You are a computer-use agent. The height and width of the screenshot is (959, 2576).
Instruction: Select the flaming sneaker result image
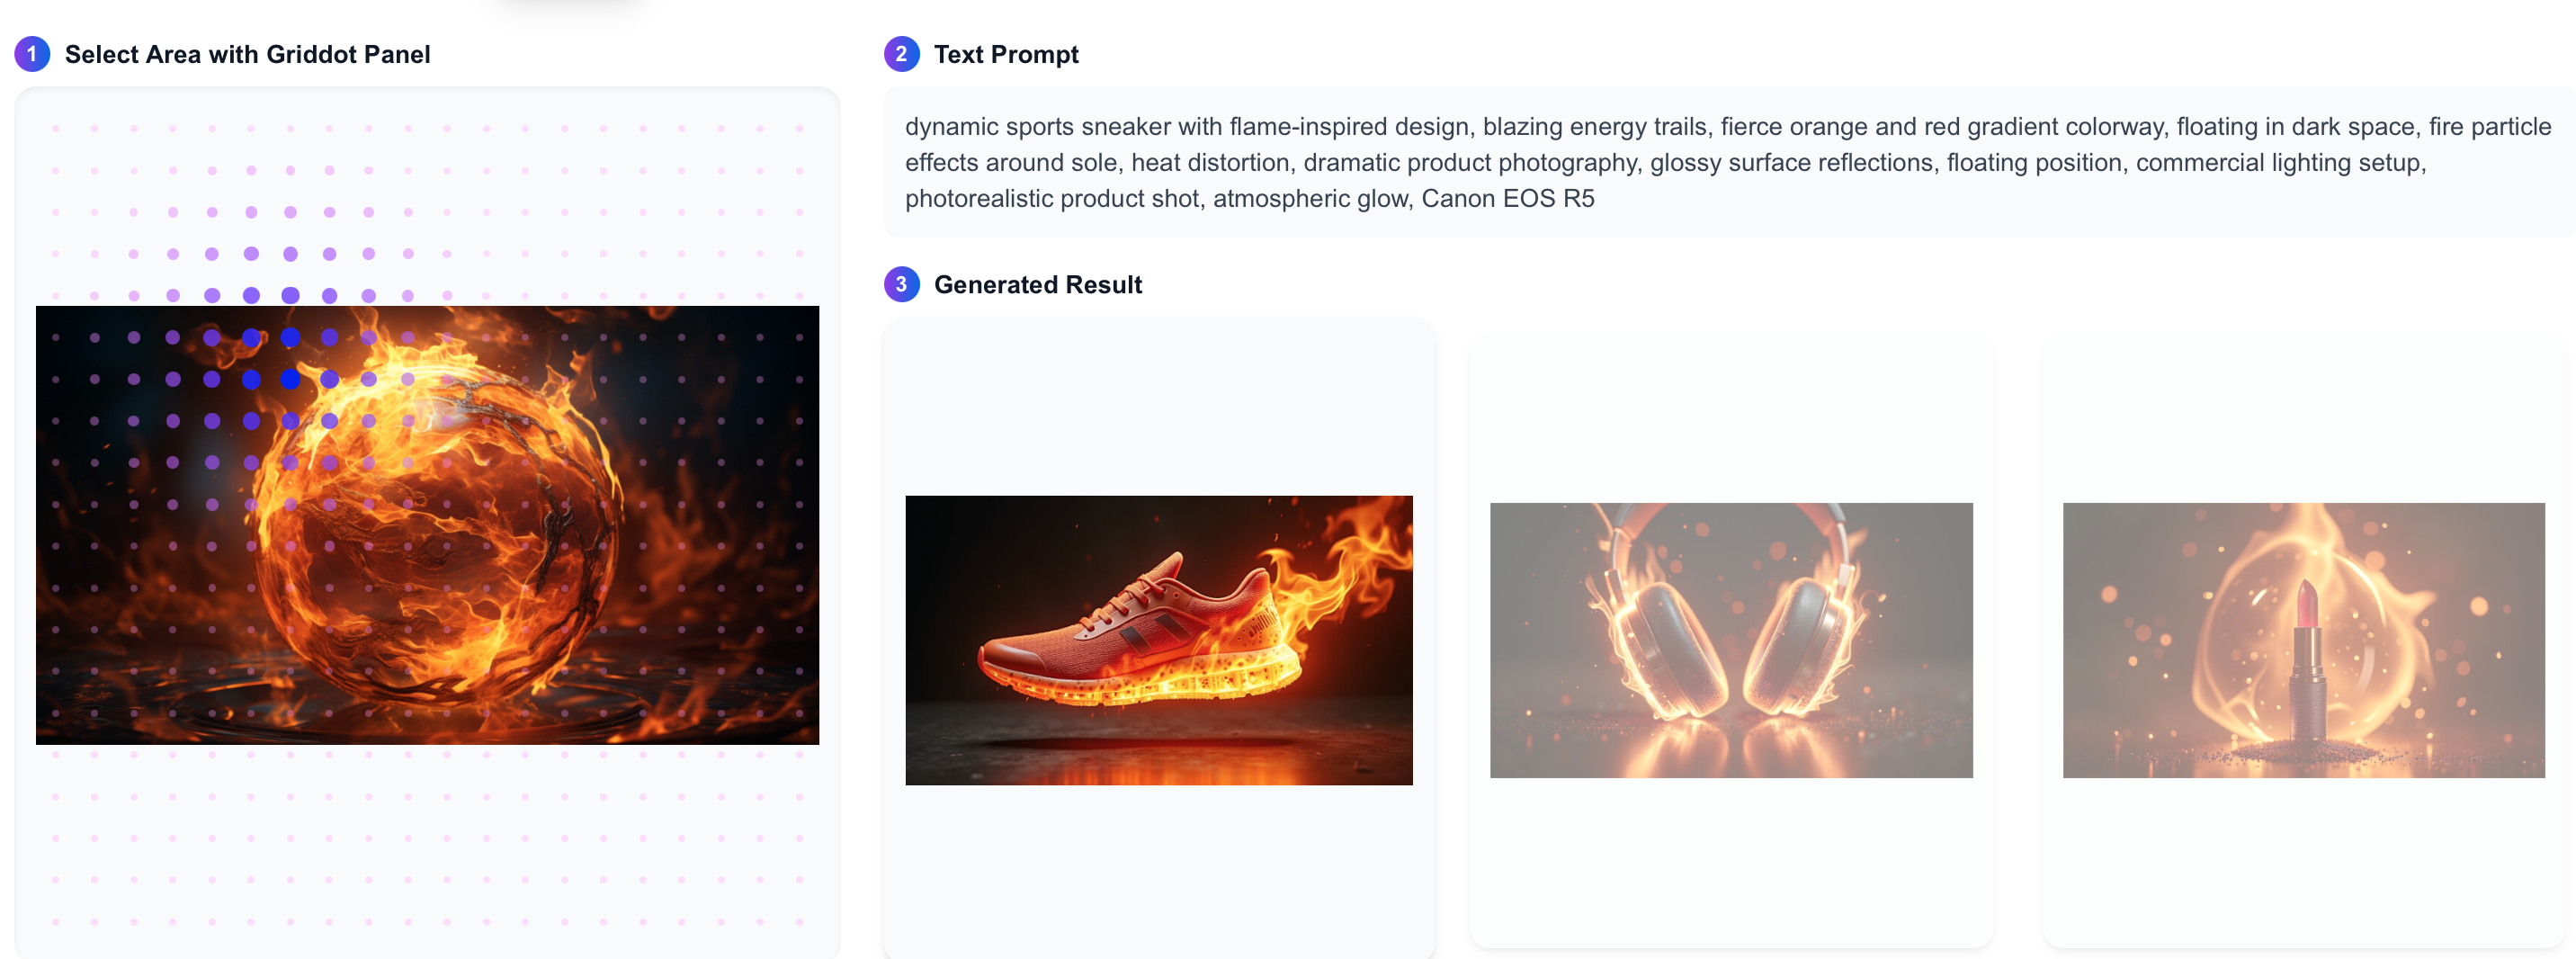(x=1159, y=639)
